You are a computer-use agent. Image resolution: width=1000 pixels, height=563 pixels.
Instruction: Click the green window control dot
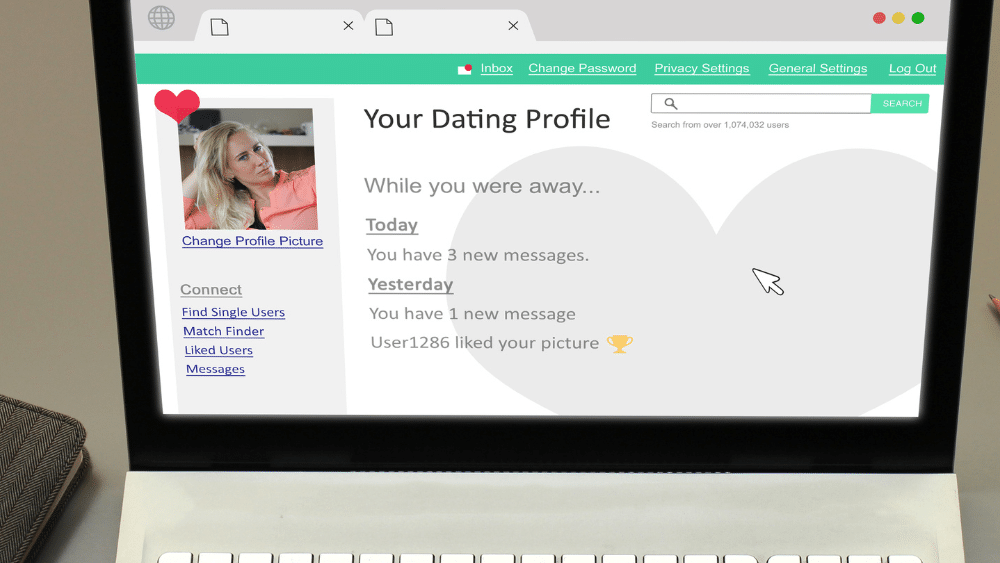click(x=918, y=18)
